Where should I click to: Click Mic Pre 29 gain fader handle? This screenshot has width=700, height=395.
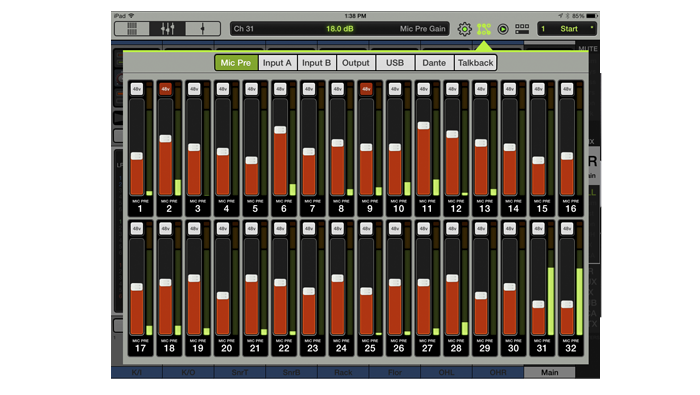coord(481,296)
